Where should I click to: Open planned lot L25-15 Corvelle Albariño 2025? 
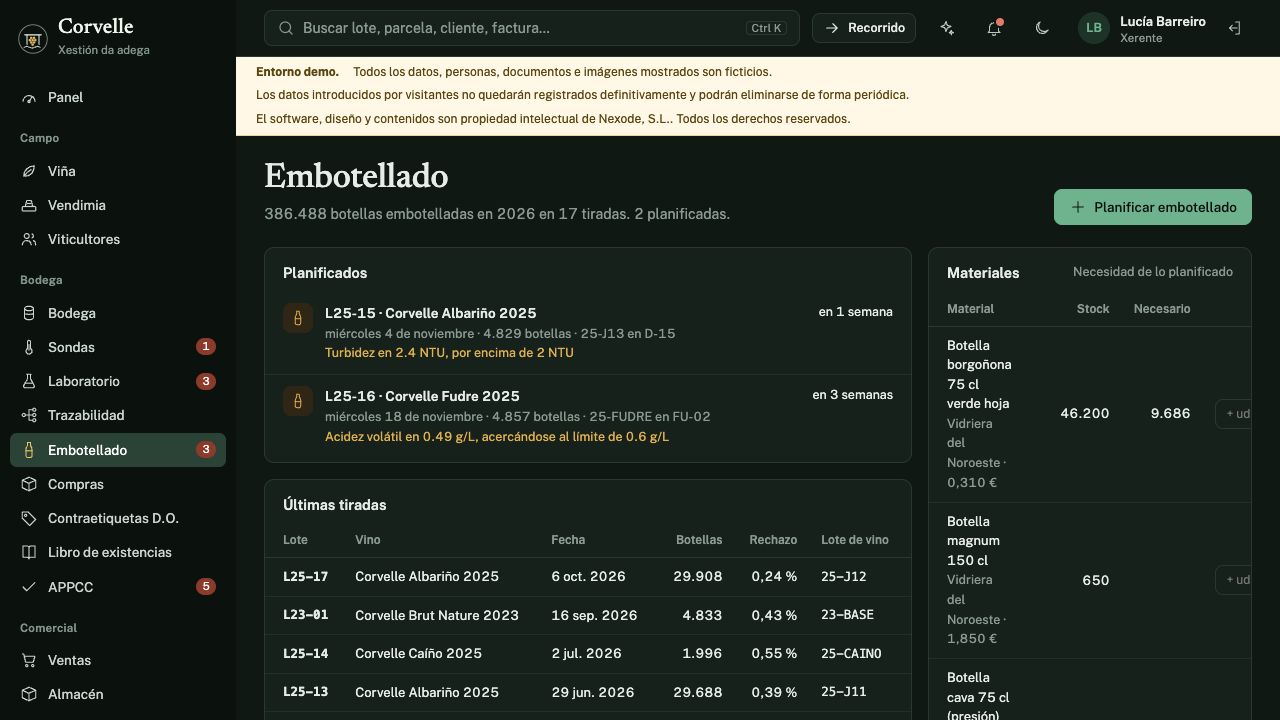(588, 333)
